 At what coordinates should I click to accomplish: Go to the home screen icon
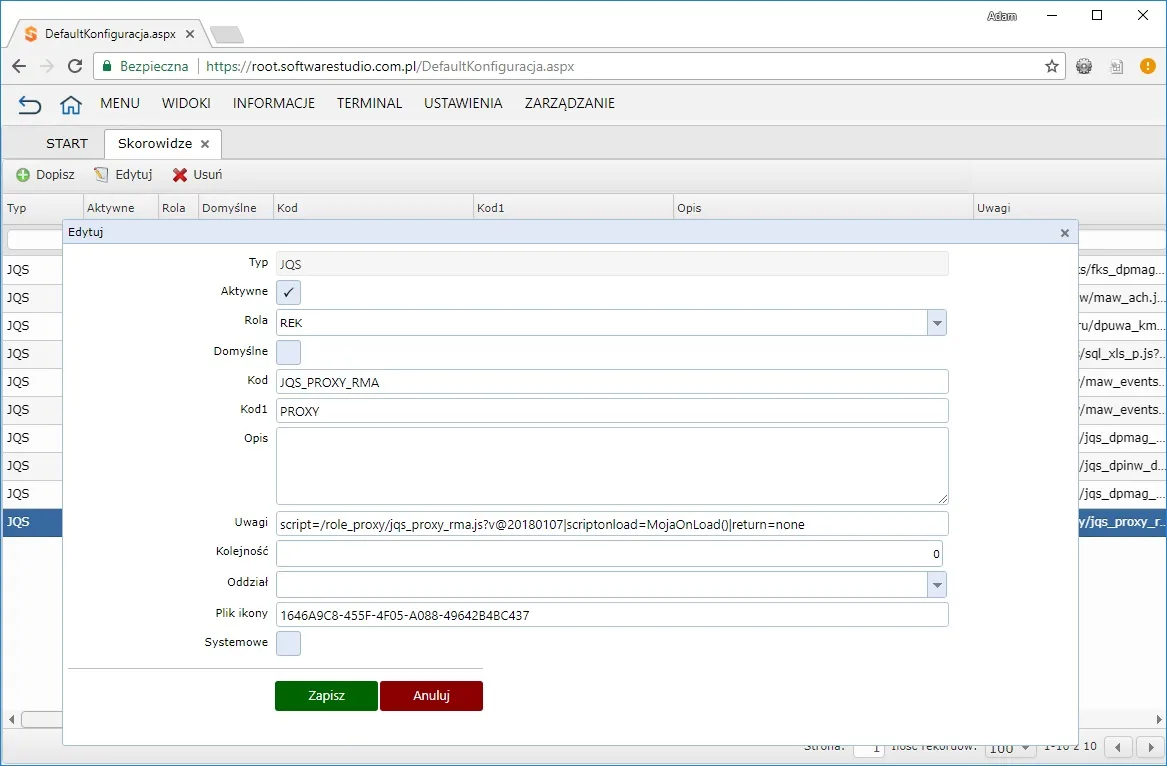click(x=71, y=104)
